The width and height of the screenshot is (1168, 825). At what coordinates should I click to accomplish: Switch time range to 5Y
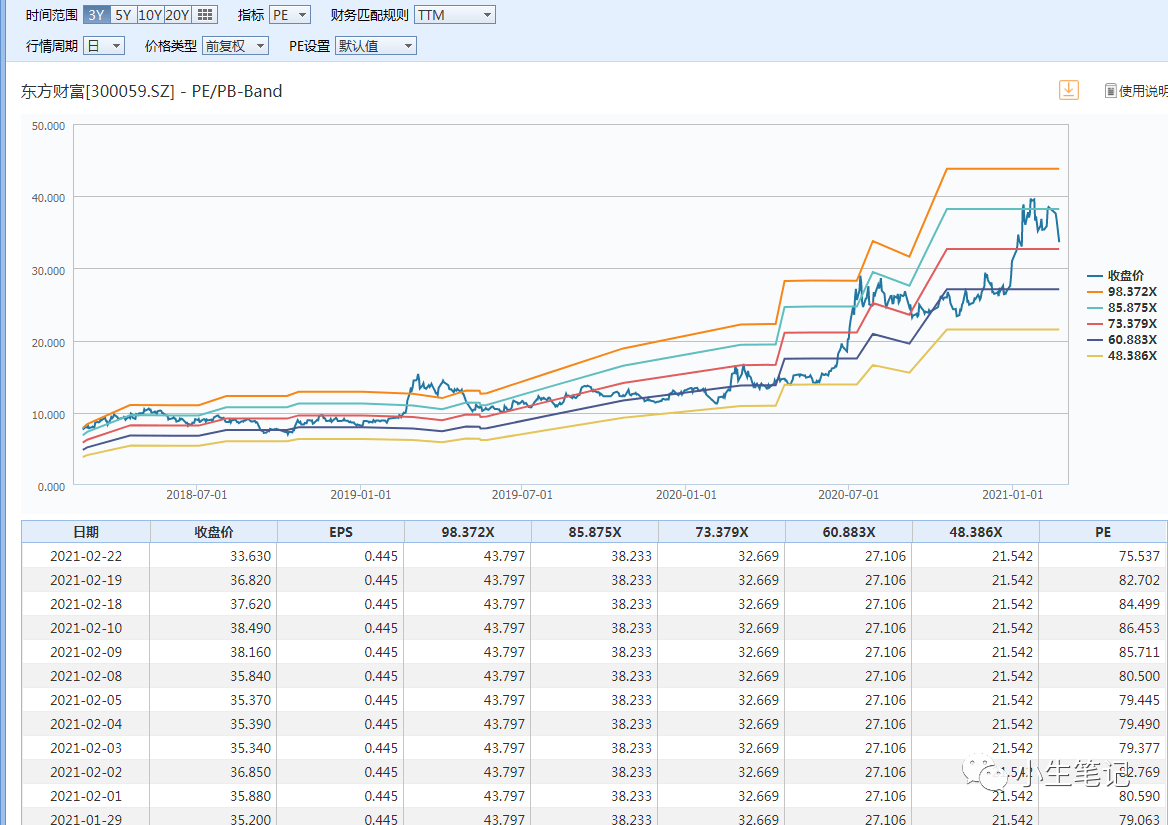(123, 15)
